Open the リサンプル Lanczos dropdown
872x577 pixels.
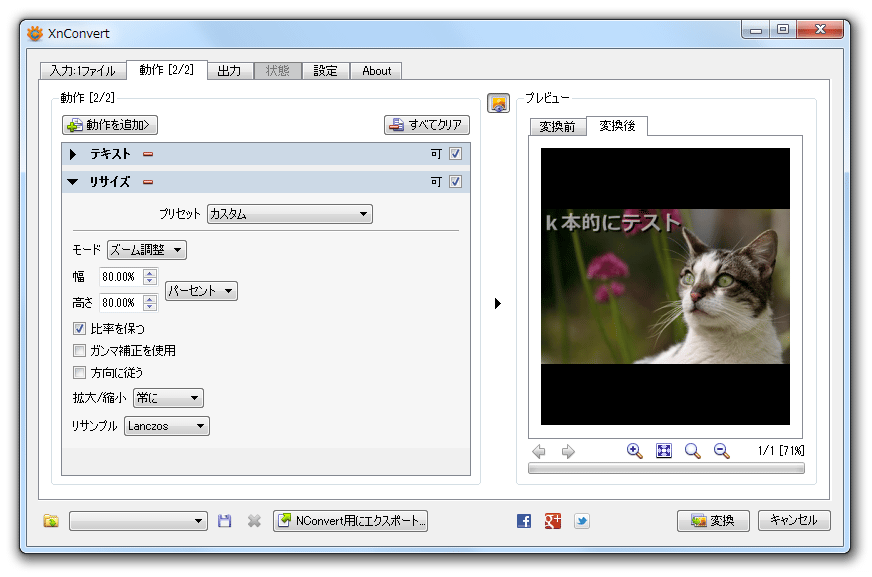167,426
